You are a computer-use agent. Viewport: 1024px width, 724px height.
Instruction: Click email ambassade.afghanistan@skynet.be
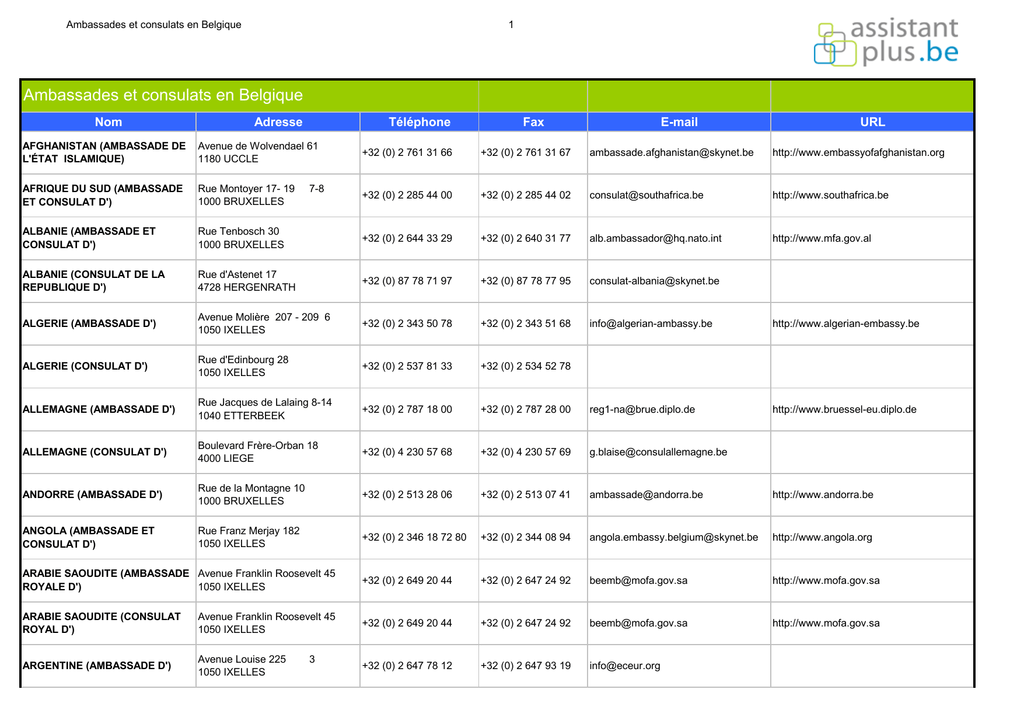671,152
